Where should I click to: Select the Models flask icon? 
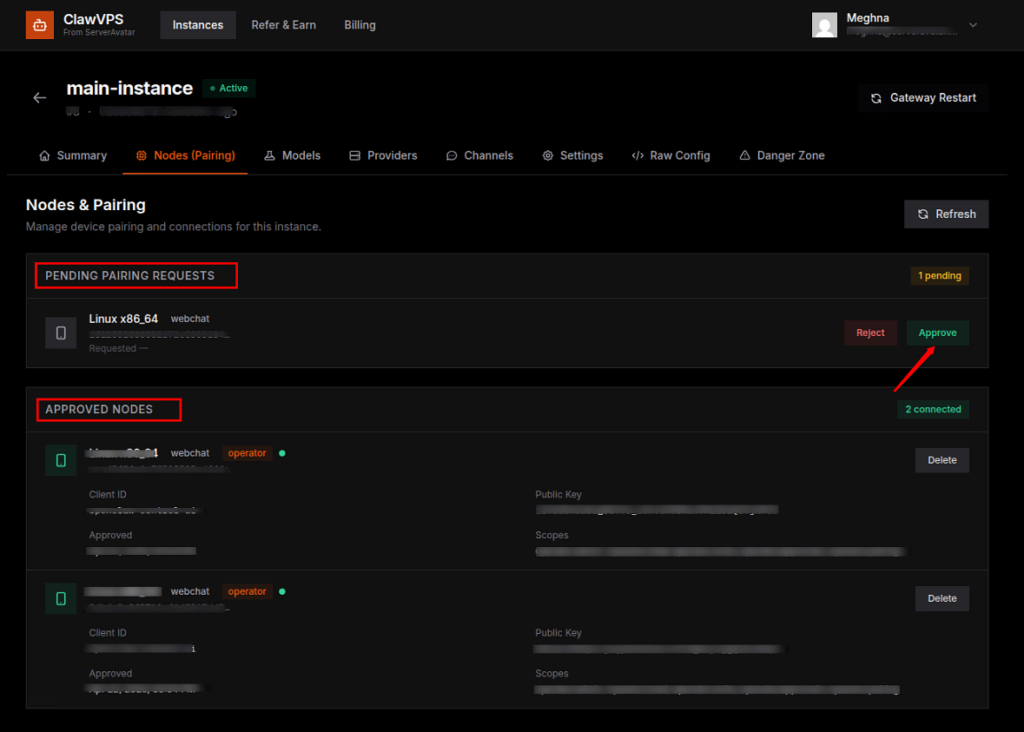[x=268, y=155]
